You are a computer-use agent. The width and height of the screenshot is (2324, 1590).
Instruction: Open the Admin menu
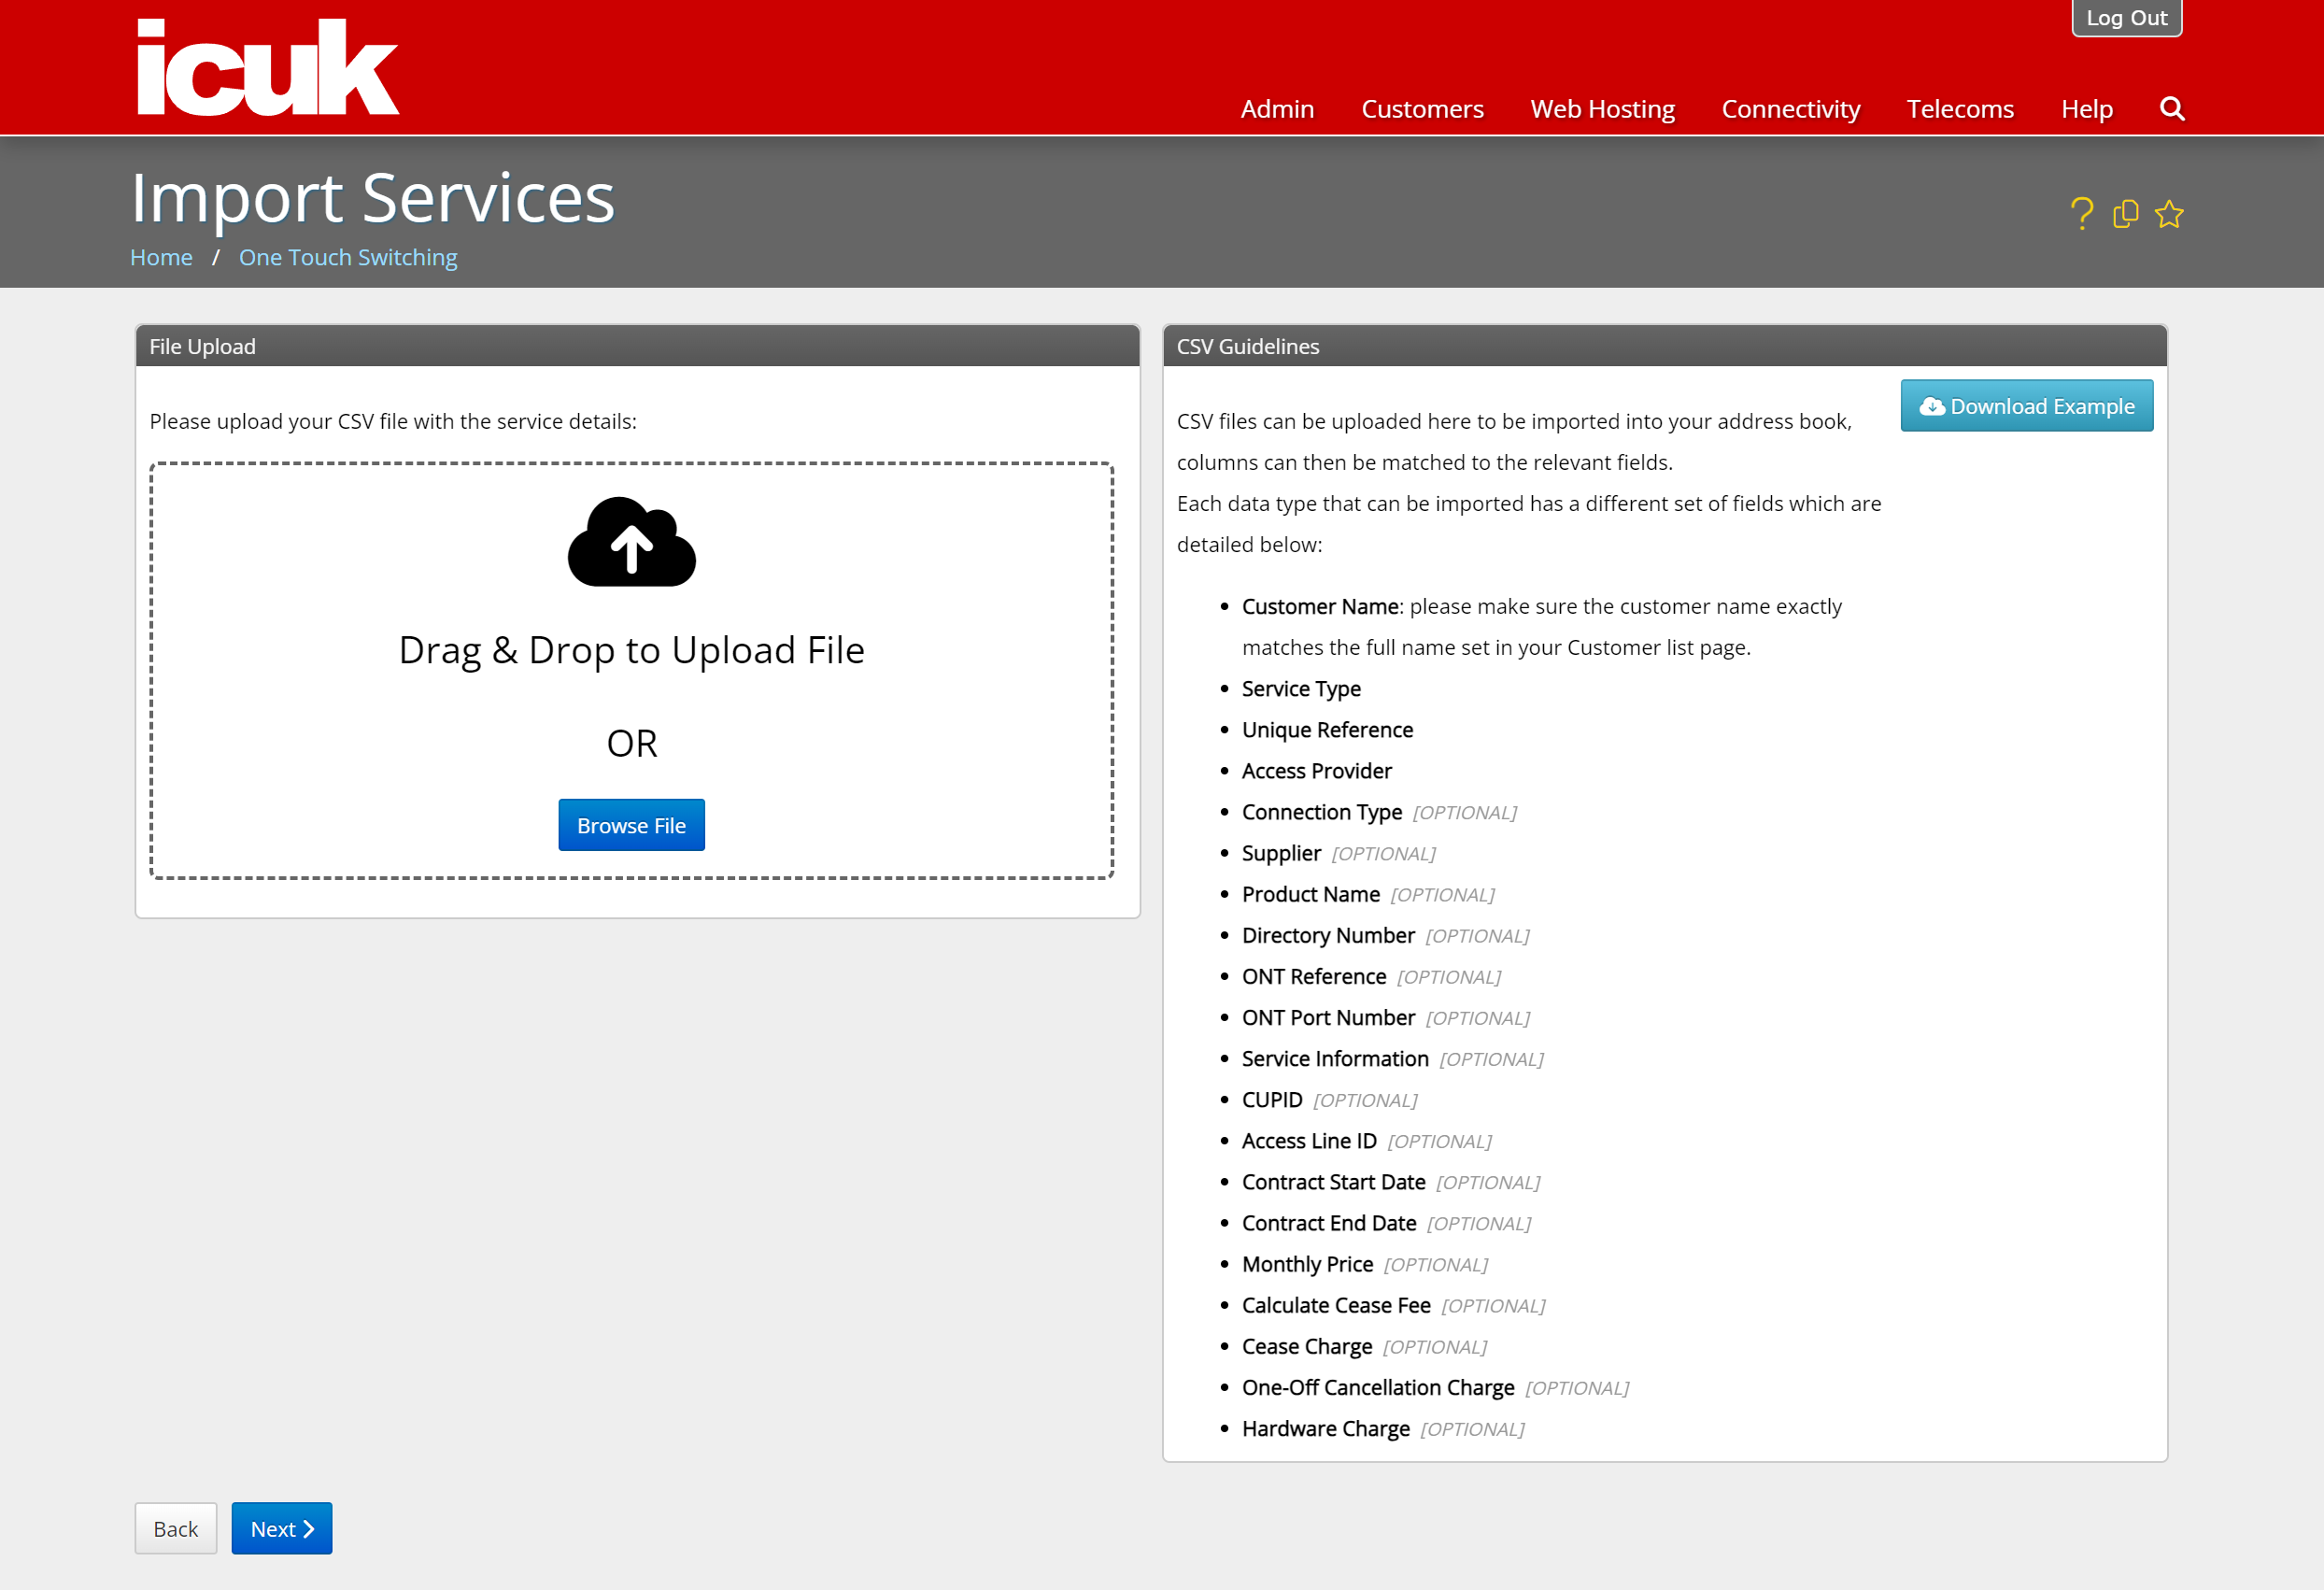click(x=1277, y=108)
